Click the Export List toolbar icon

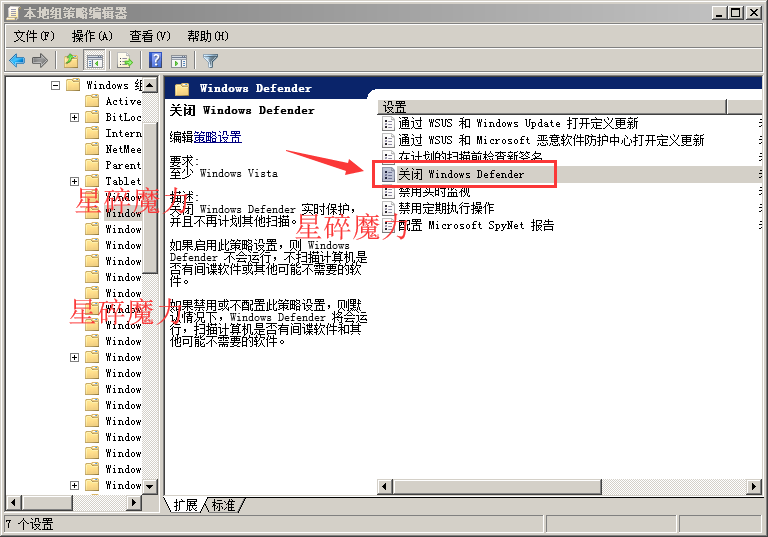(x=125, y=61)
